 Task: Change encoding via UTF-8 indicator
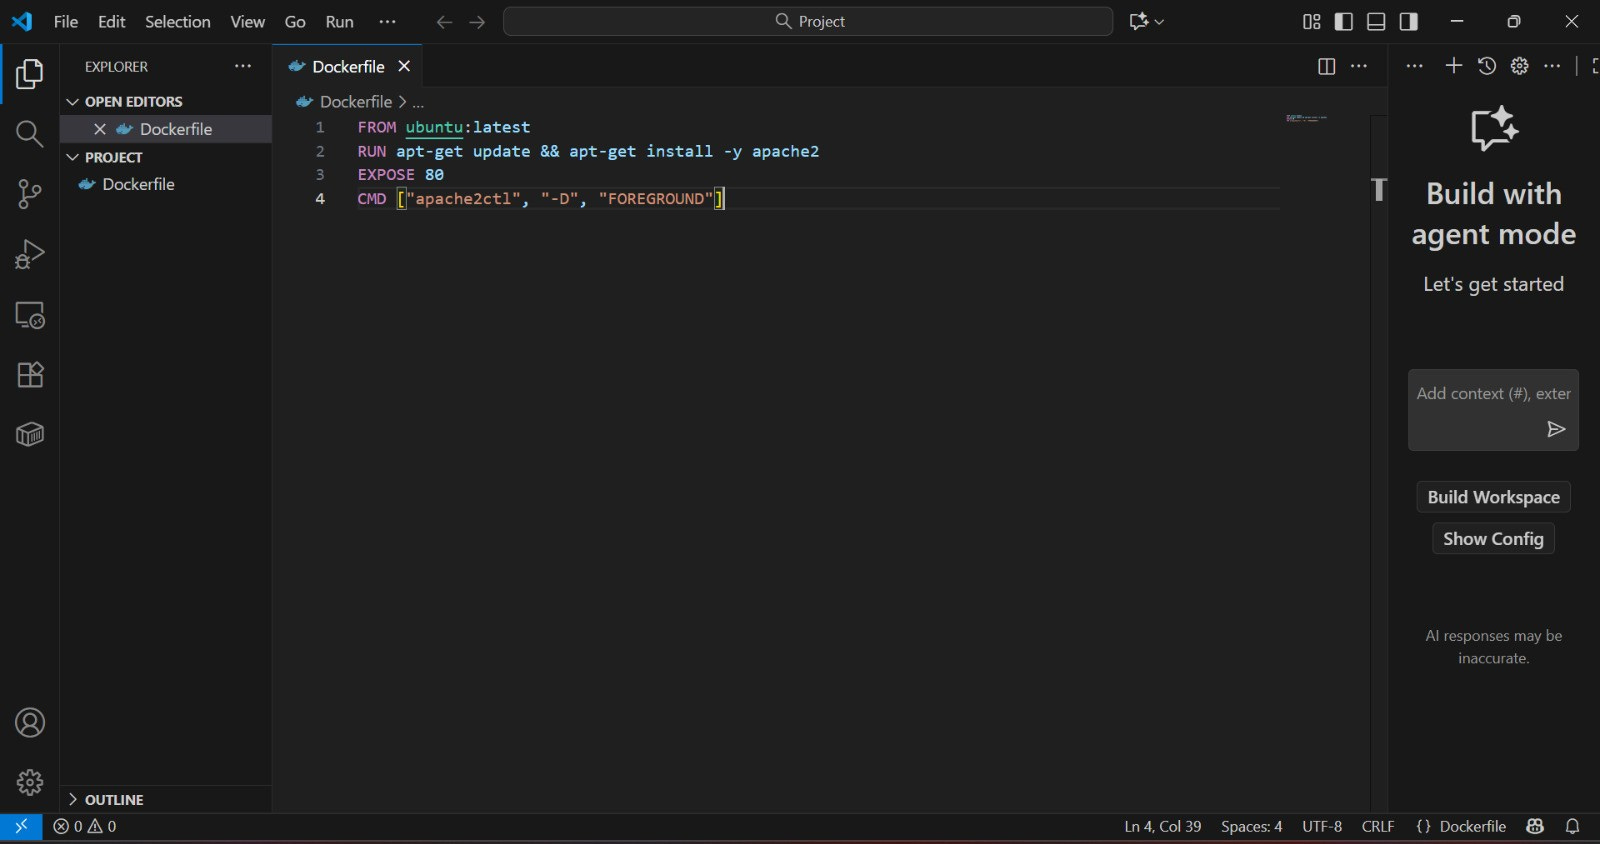coord(1322,827)
